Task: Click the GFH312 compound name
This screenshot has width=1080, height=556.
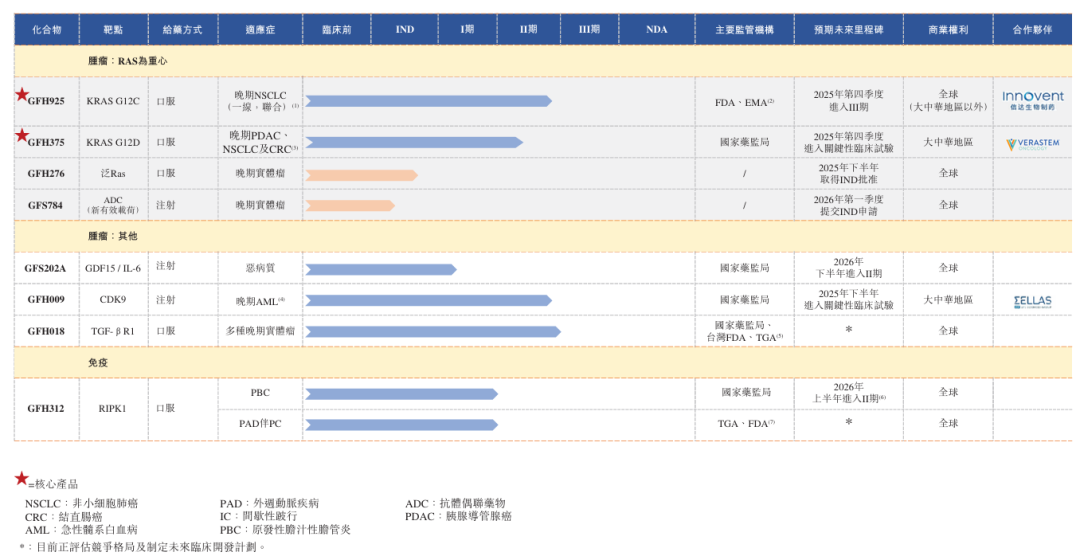Action: pos(46,408)
